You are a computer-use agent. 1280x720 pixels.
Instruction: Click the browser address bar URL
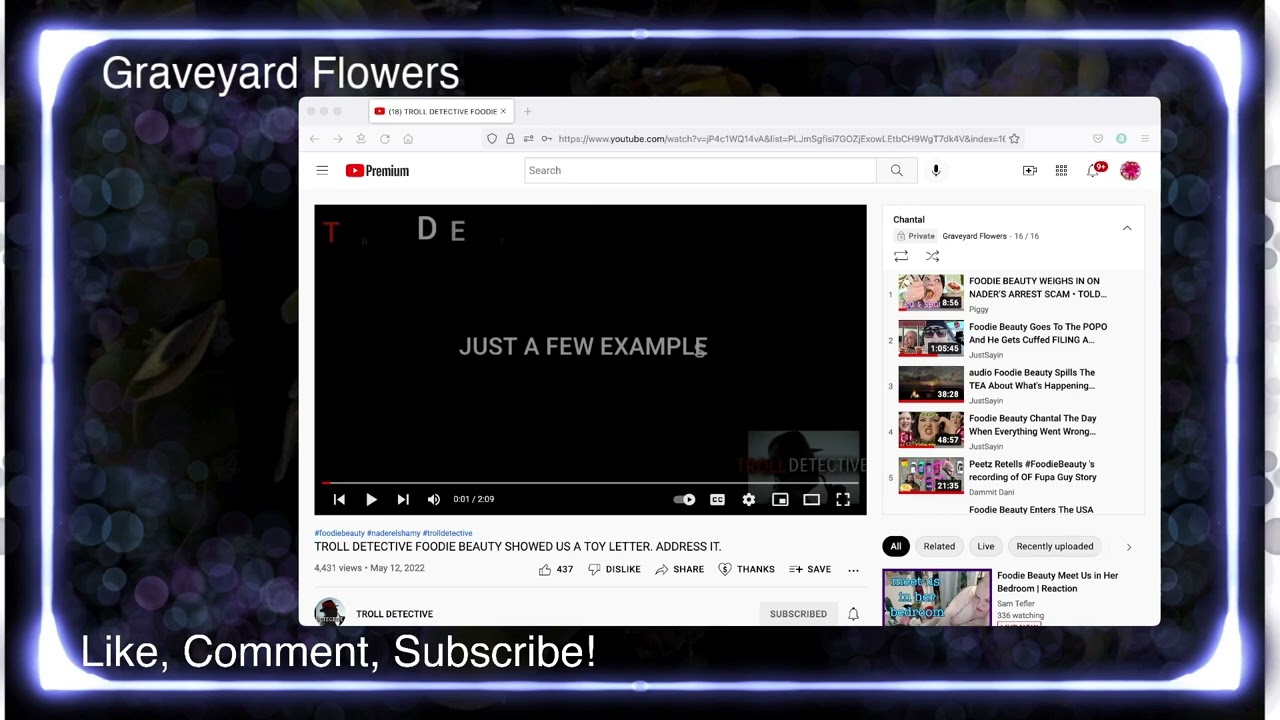(x=781, y=139)
